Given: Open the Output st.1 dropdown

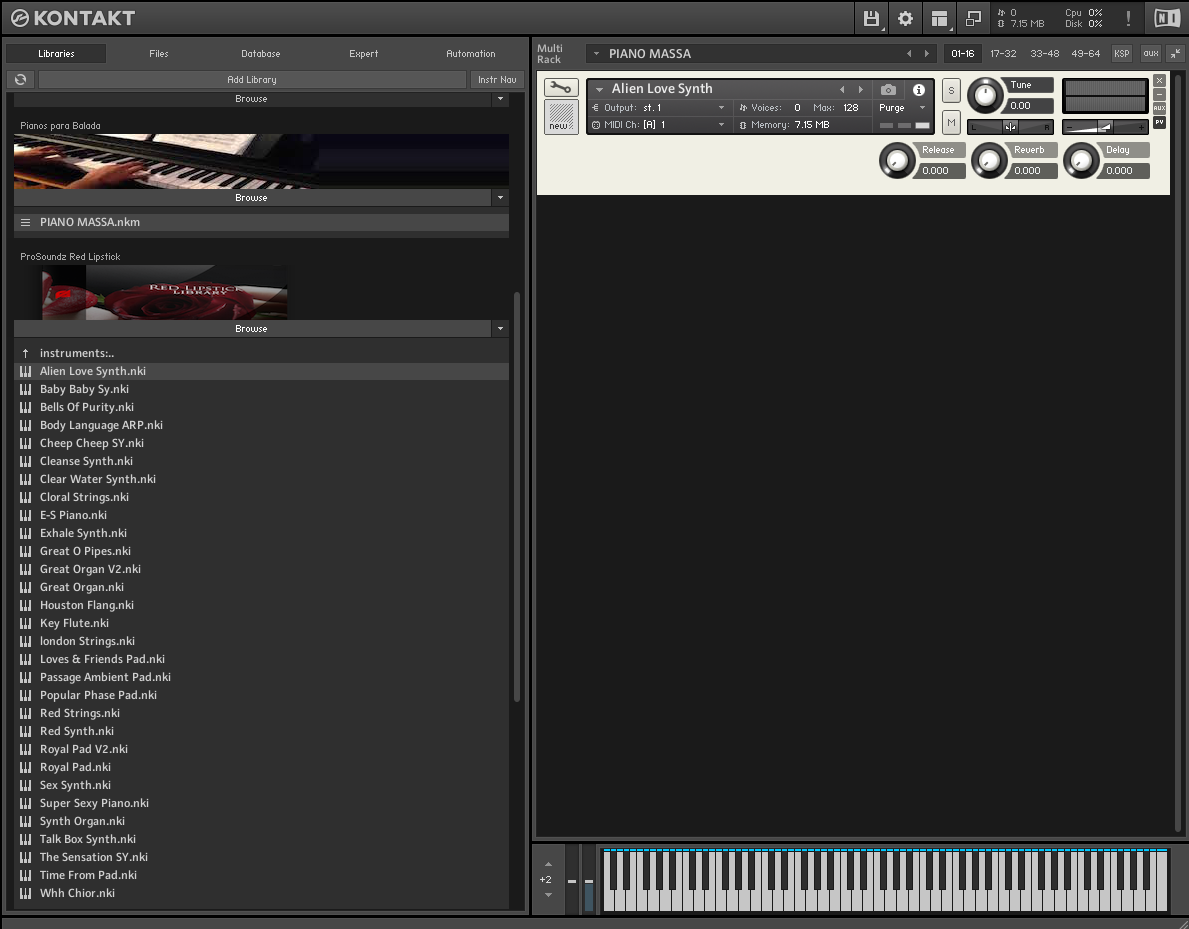Looking at the screenshot, I should 721,108.
